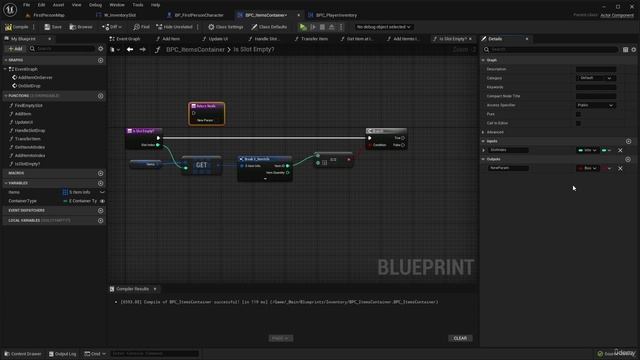Switch to the BPC_PlayerInventory tab
This screenshot has height=360, width=640.
tap(336, 16)
